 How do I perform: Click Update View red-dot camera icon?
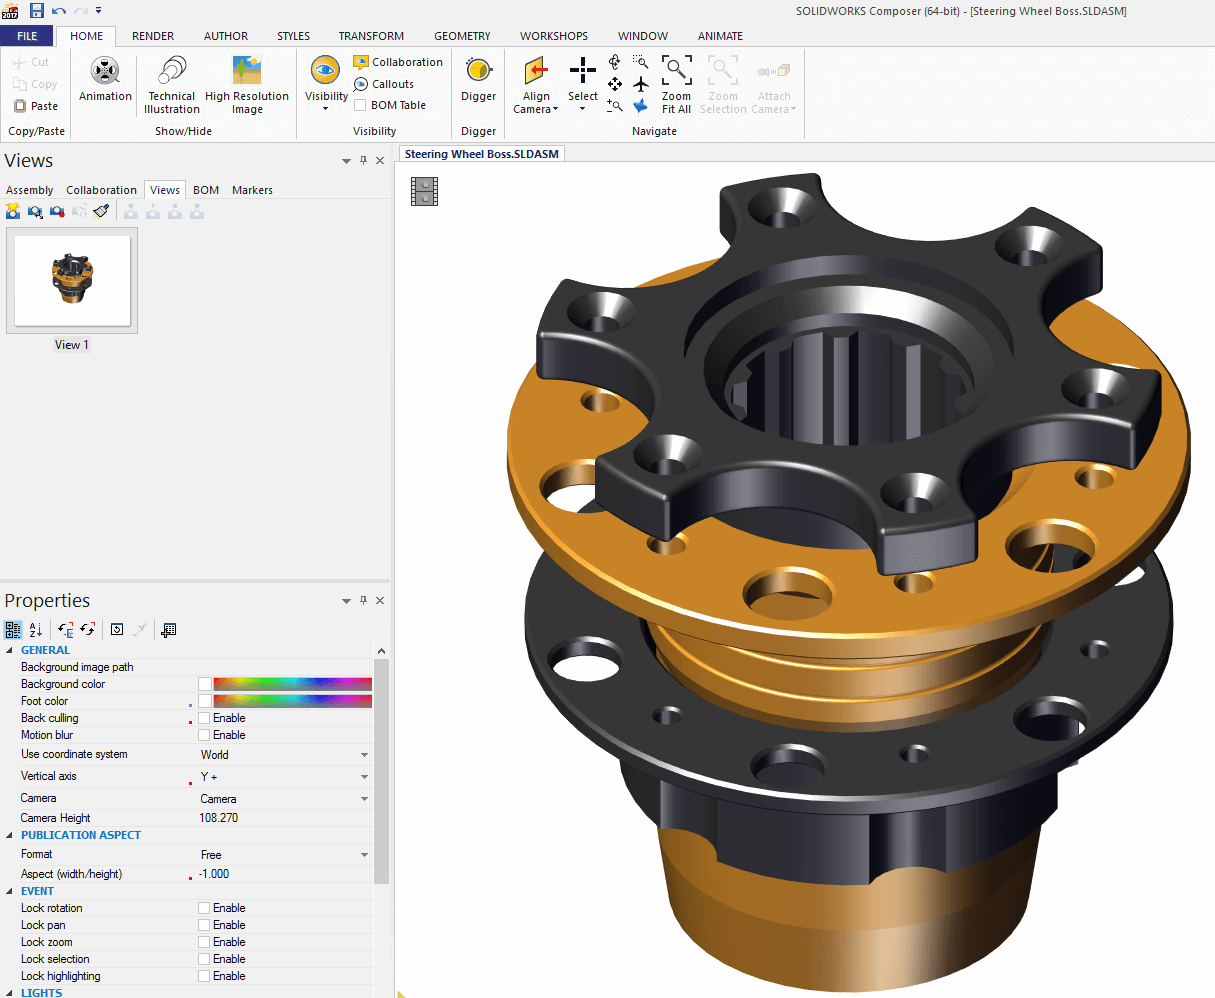coord(57,211)
